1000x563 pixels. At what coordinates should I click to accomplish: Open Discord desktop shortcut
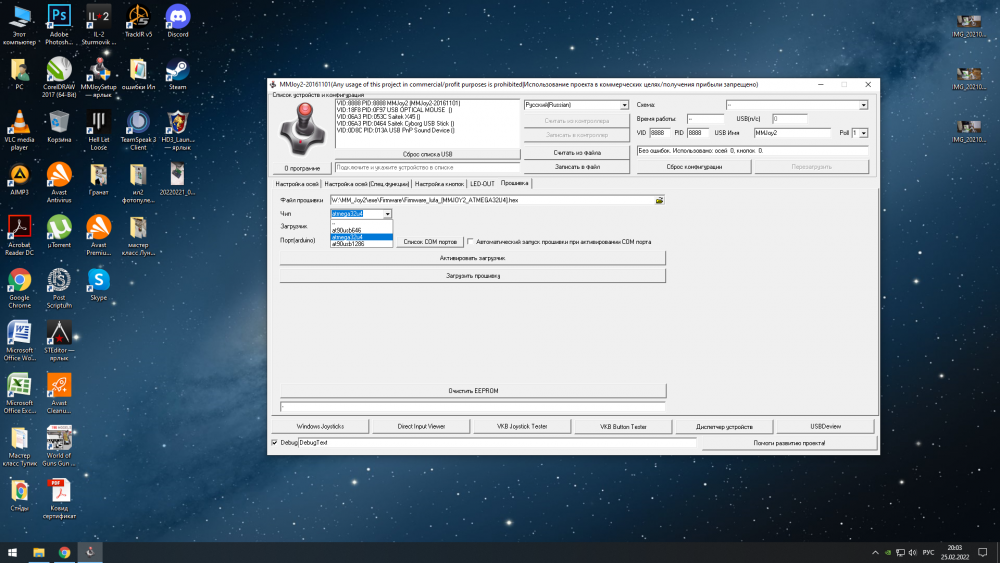click(177, 18)
